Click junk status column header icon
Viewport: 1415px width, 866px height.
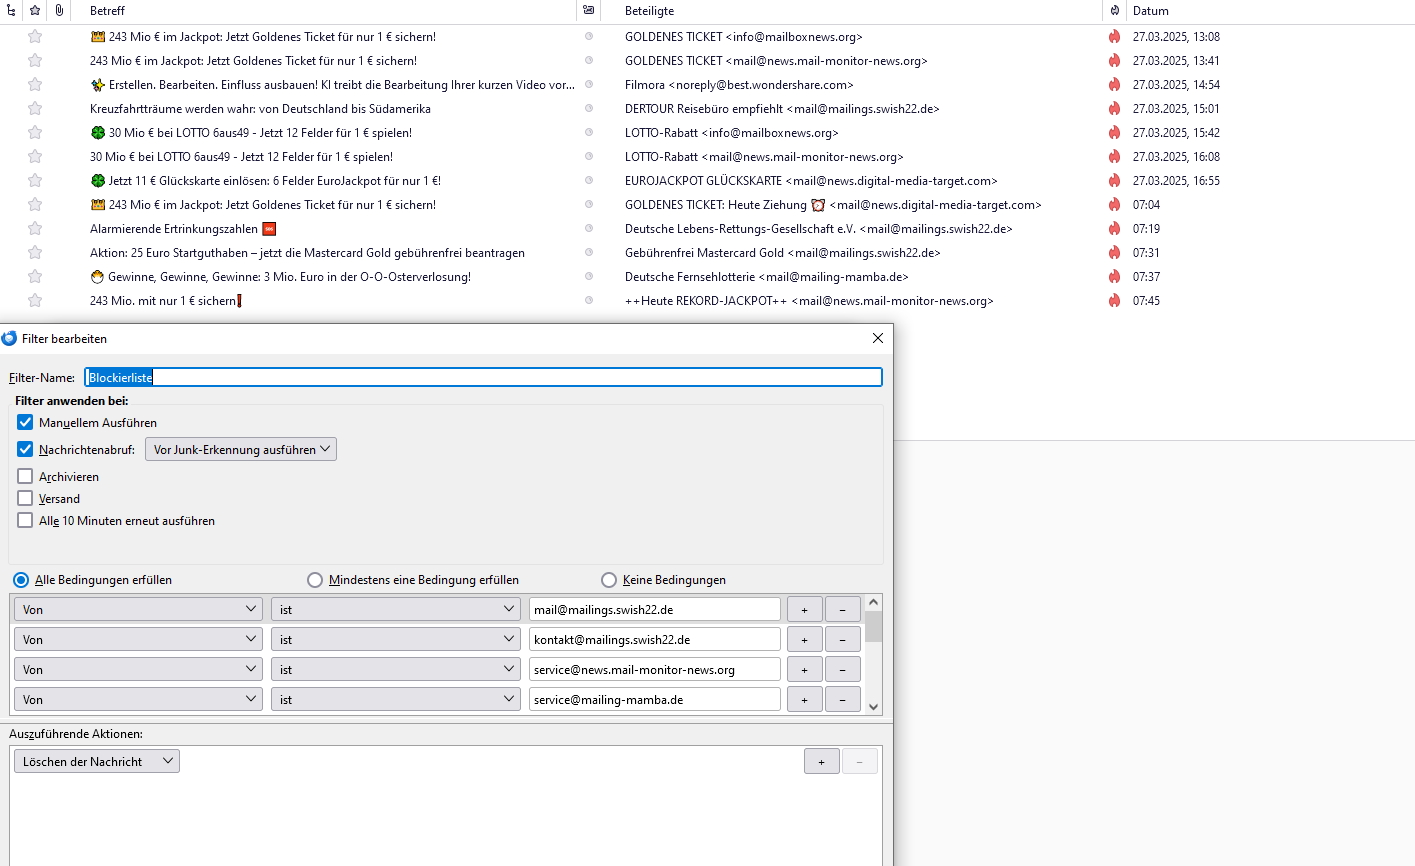click(x=1114, y=11)
